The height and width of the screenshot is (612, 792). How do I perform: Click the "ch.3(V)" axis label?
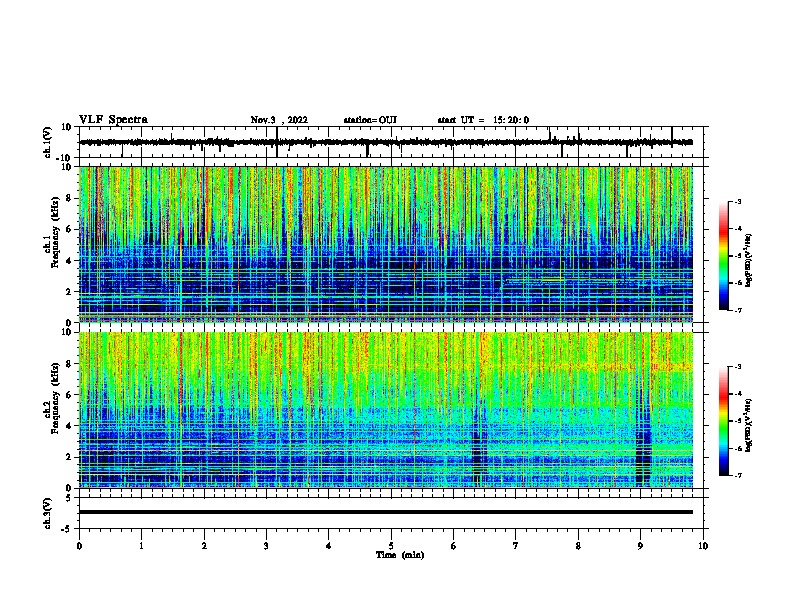tap(48, 513)
